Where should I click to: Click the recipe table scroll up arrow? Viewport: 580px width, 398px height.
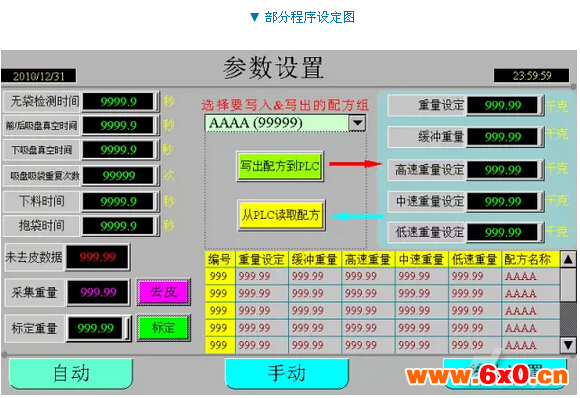[568, 259]
